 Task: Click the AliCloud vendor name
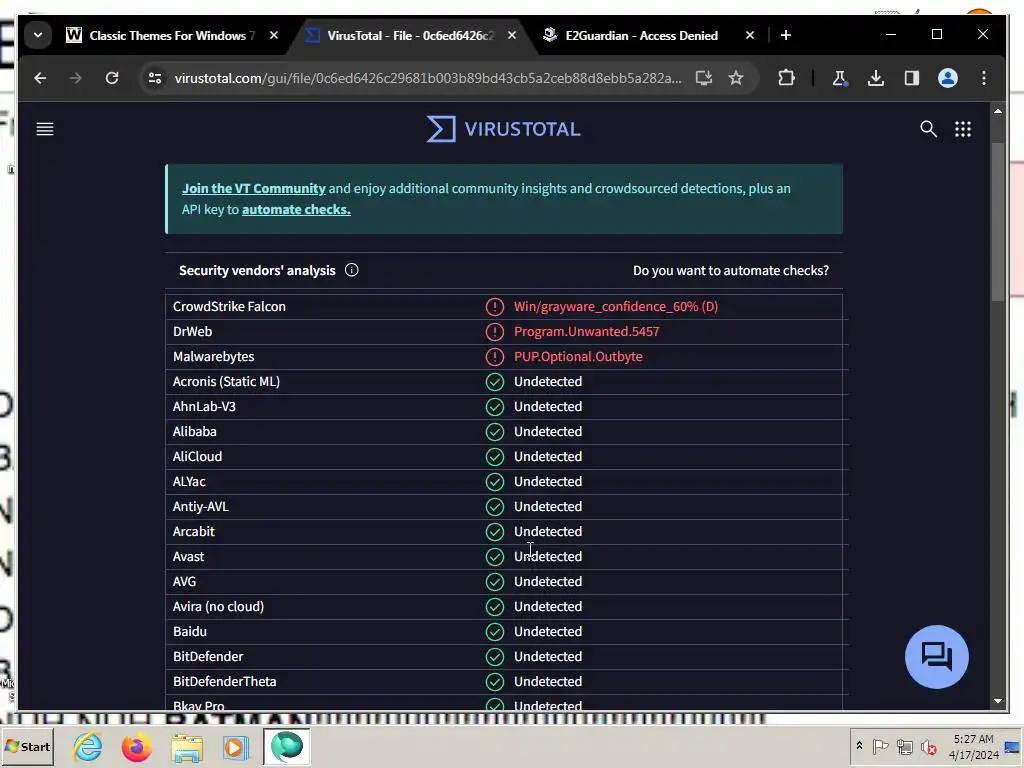tap(197, 456)
